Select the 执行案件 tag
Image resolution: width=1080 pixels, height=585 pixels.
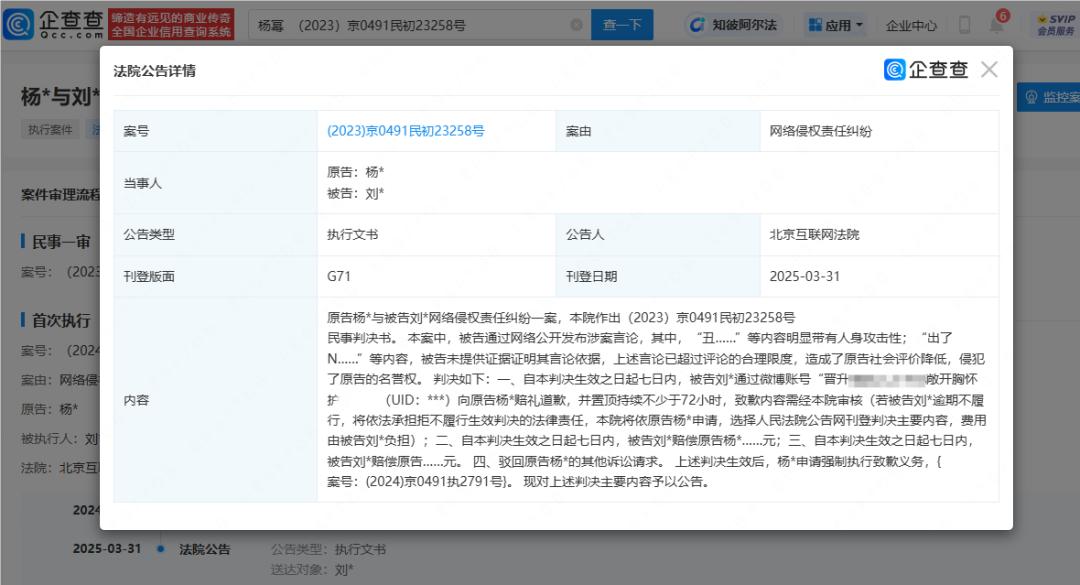point(50,129)
